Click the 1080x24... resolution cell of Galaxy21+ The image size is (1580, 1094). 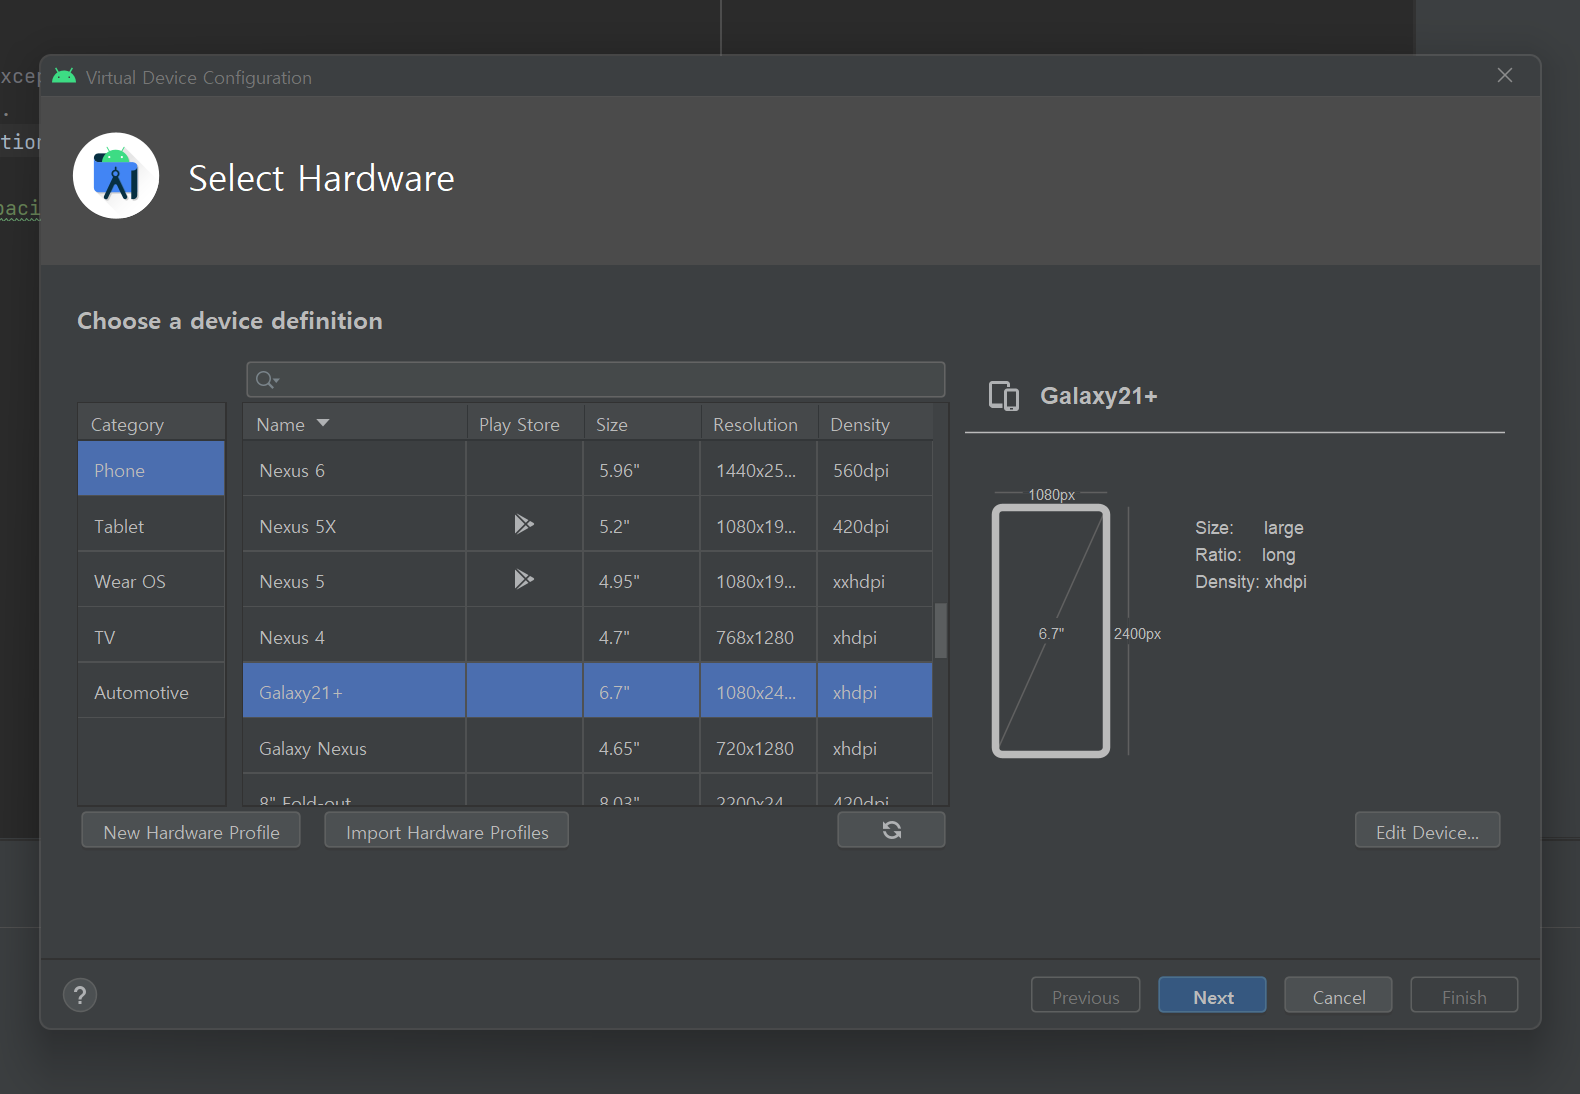tap(759, 691)
